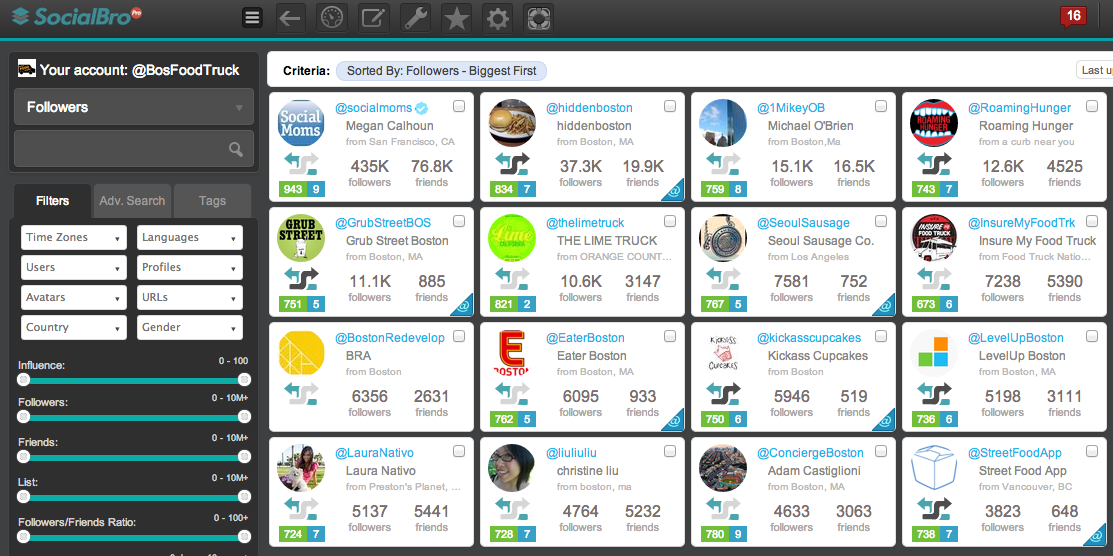Click the Sorted By Followers criteria pill
The width and height of the screenshot is (1113, 556).
442,71
